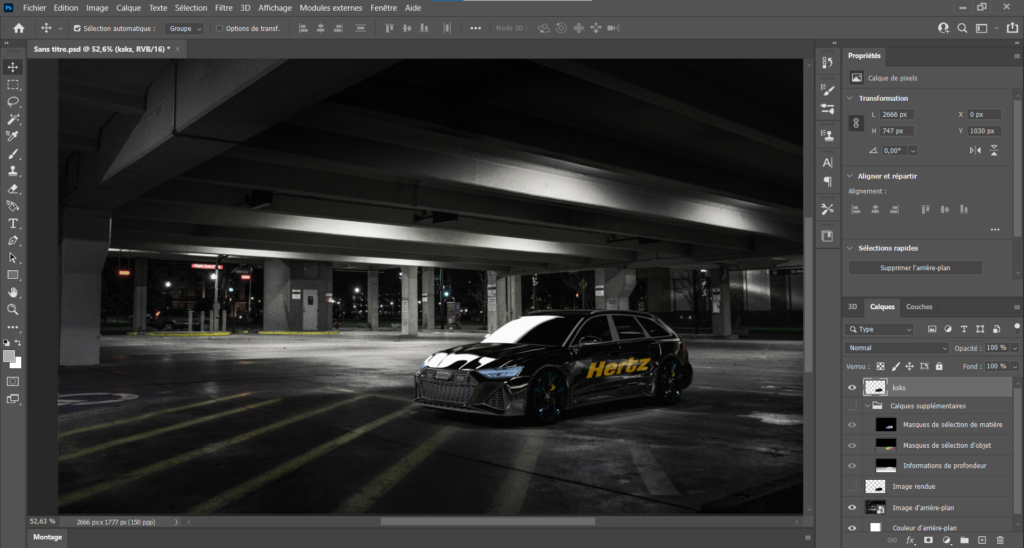Image resolution: width=1024 pixels, height=548 pixels.
Task: Select the Type tool
Action: tap(13, 223)
